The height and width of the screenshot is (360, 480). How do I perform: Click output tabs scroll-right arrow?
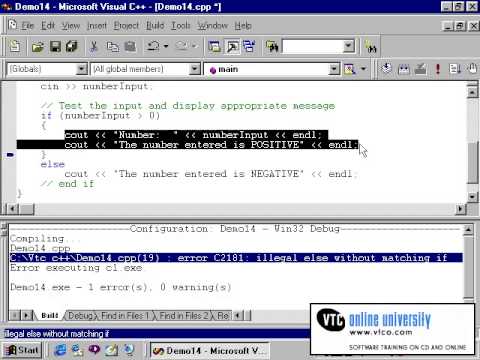tap(26, 315)
